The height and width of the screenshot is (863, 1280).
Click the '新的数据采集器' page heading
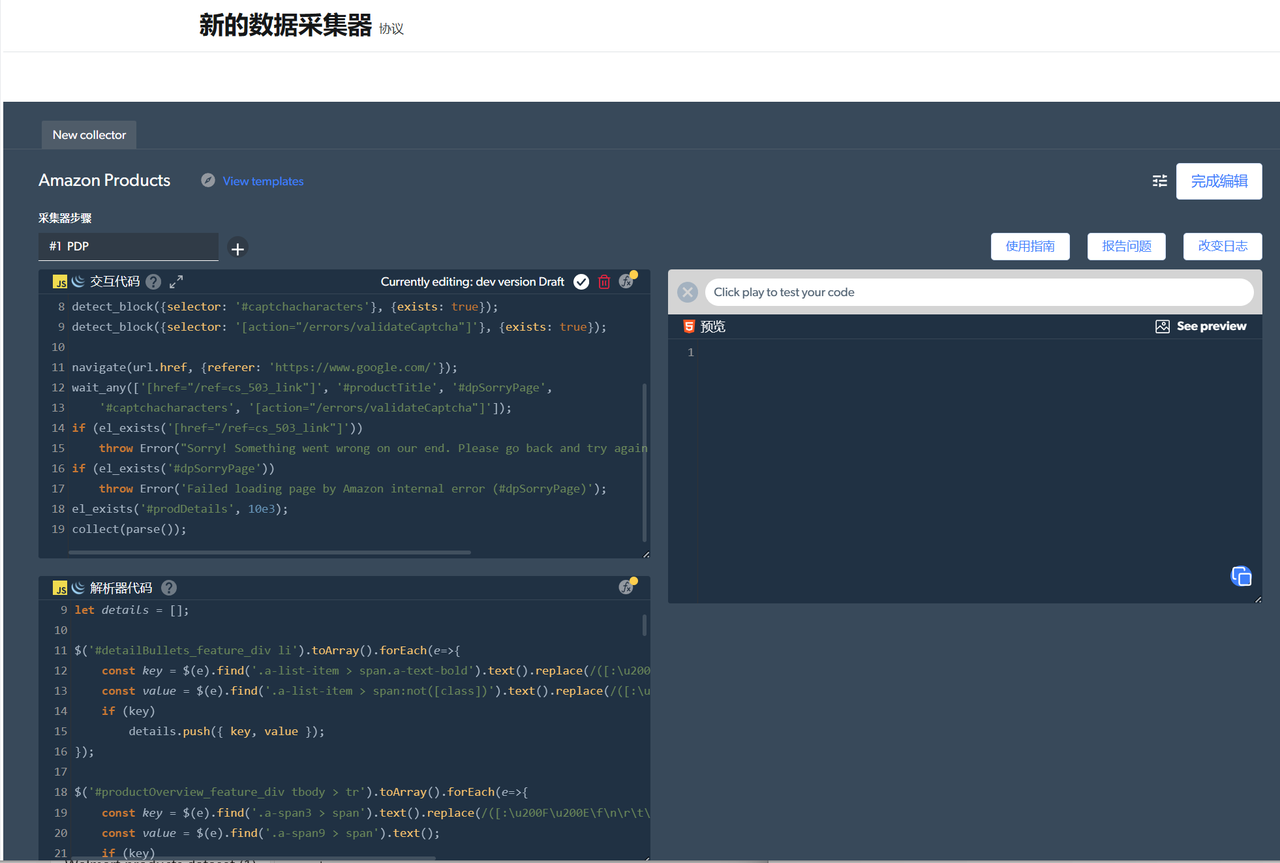pos(285,26)
